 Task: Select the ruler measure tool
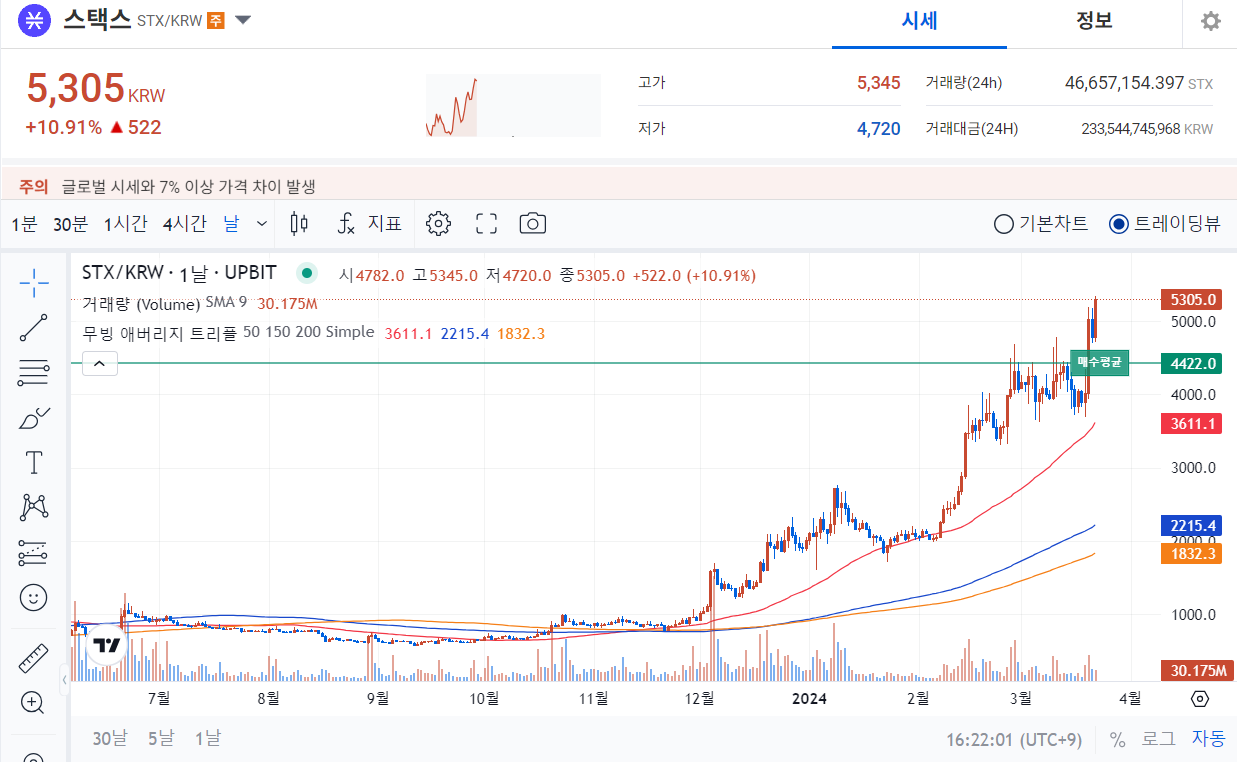34,659
